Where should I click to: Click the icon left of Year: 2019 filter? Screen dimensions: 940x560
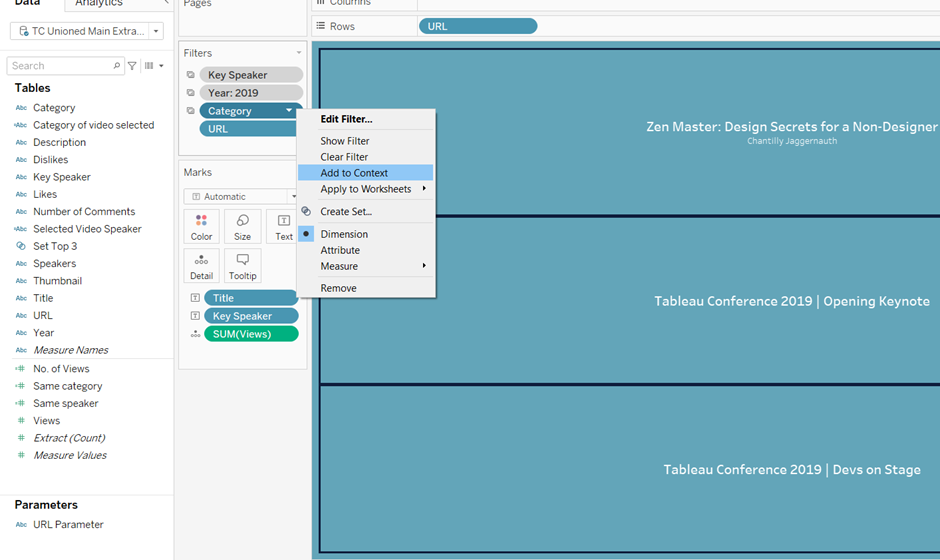191,93
